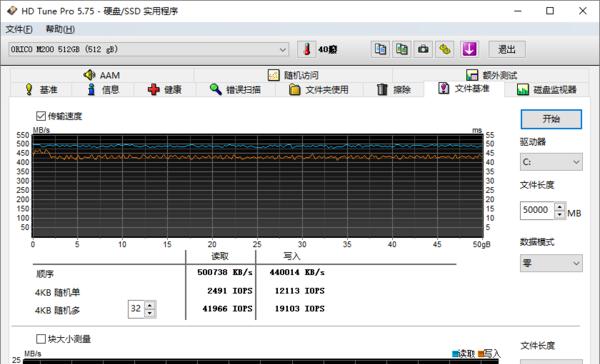Screen dimensions: 600x364
Task: Click the orange 写入 legend swatch
Action: click(481, 354)
